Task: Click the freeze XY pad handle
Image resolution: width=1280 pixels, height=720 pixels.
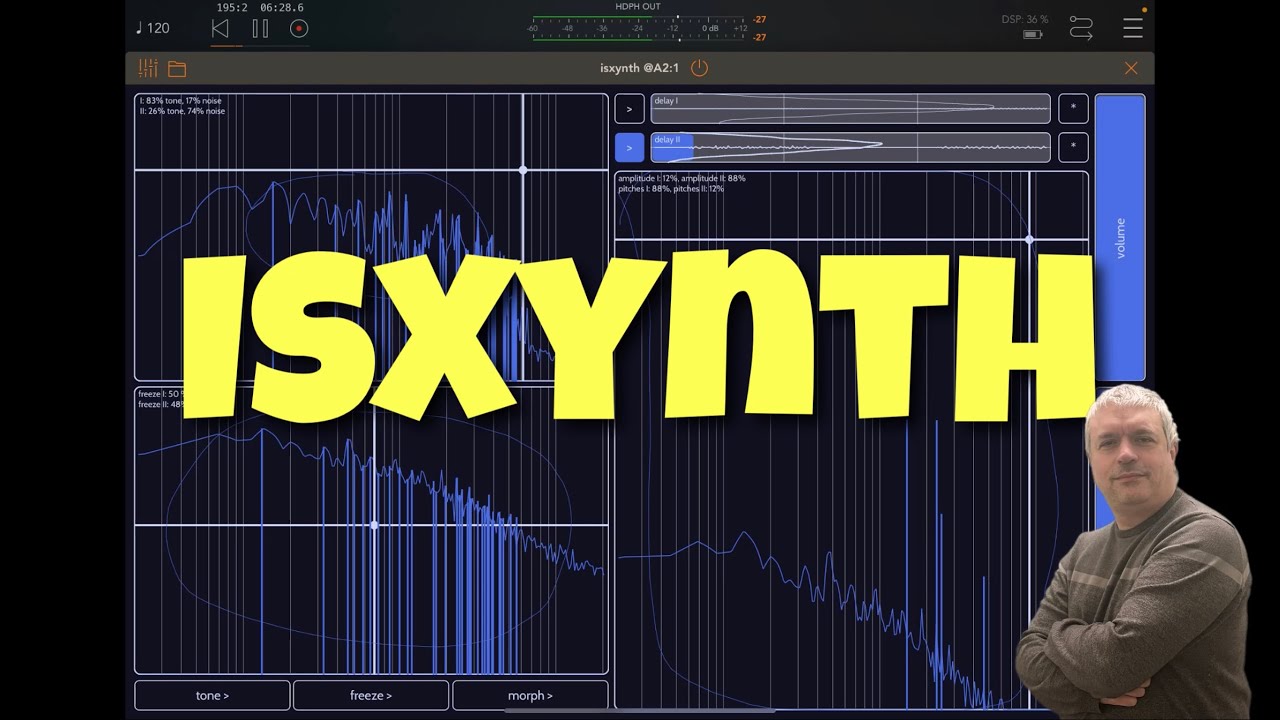Action: (x=374, y=525)
